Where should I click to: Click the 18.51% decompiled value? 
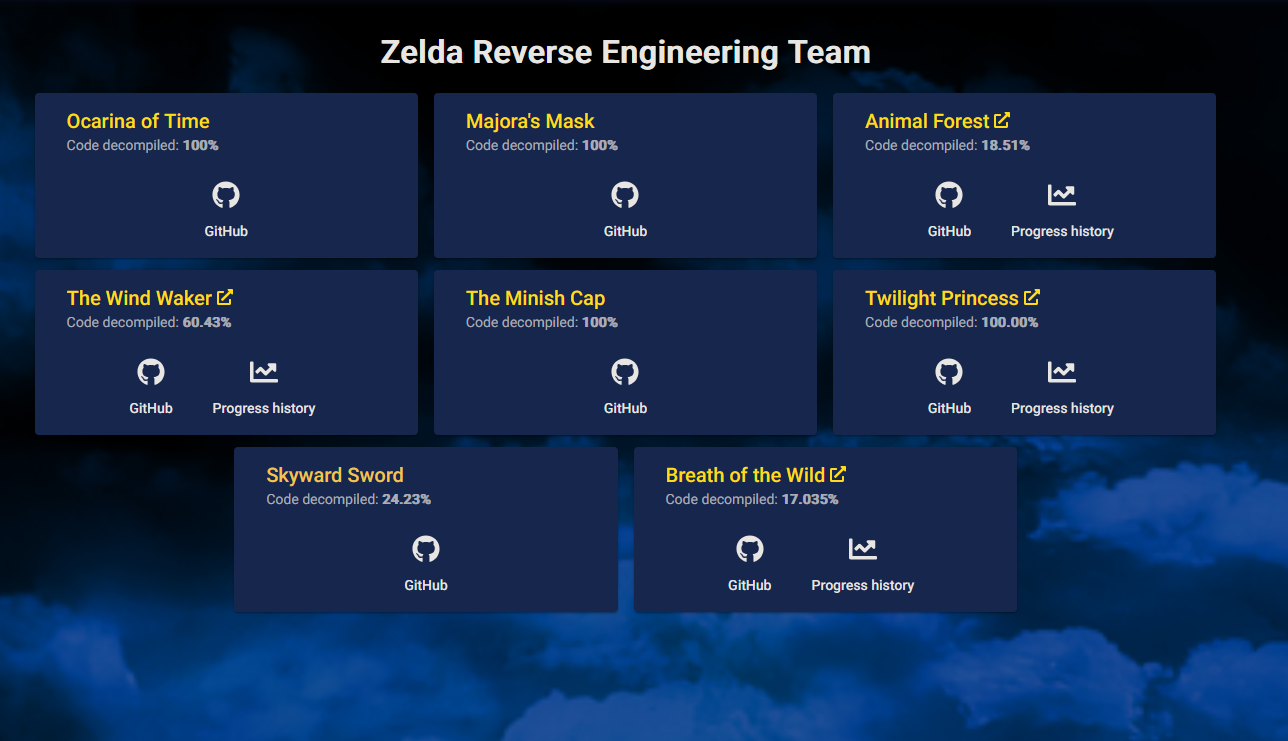[1005, 145]
